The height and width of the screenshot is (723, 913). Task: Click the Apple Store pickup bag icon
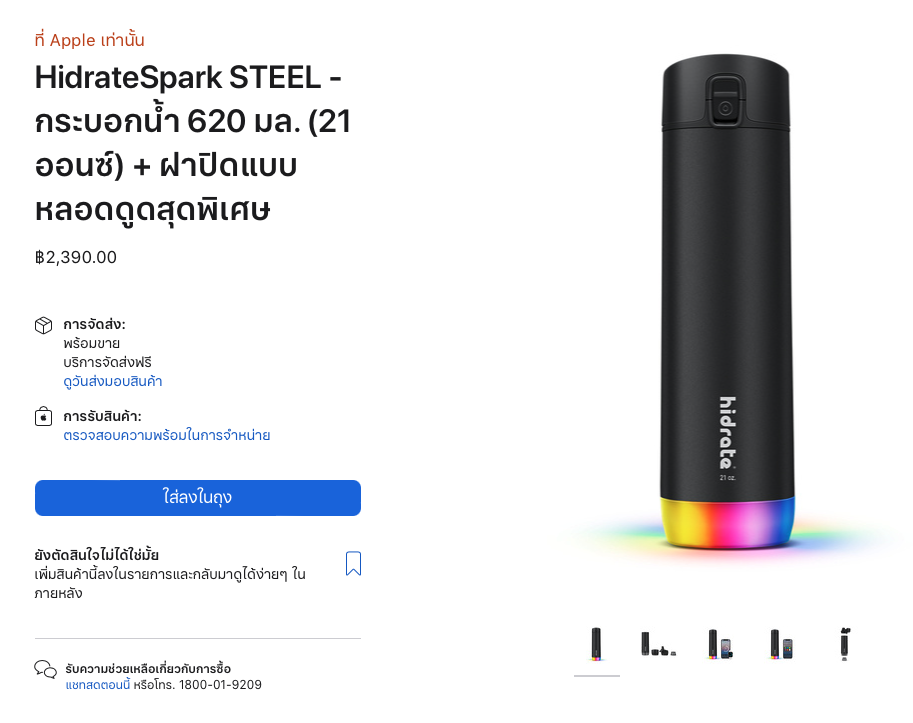44,417
